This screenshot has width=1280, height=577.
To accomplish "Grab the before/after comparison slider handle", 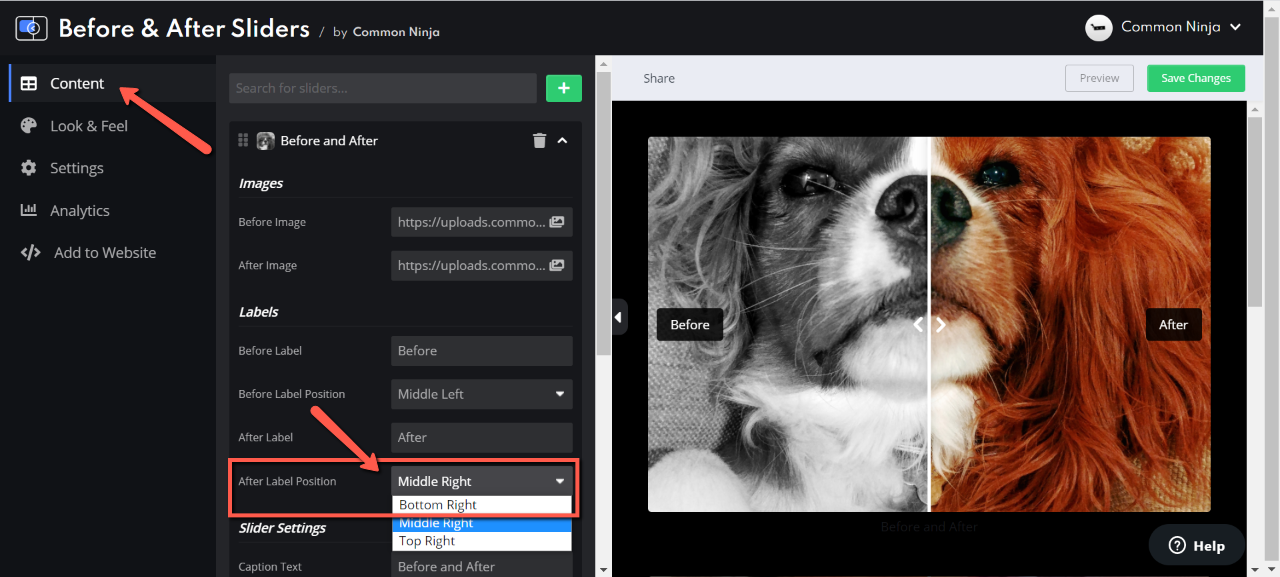I will [x=929, y=324].
